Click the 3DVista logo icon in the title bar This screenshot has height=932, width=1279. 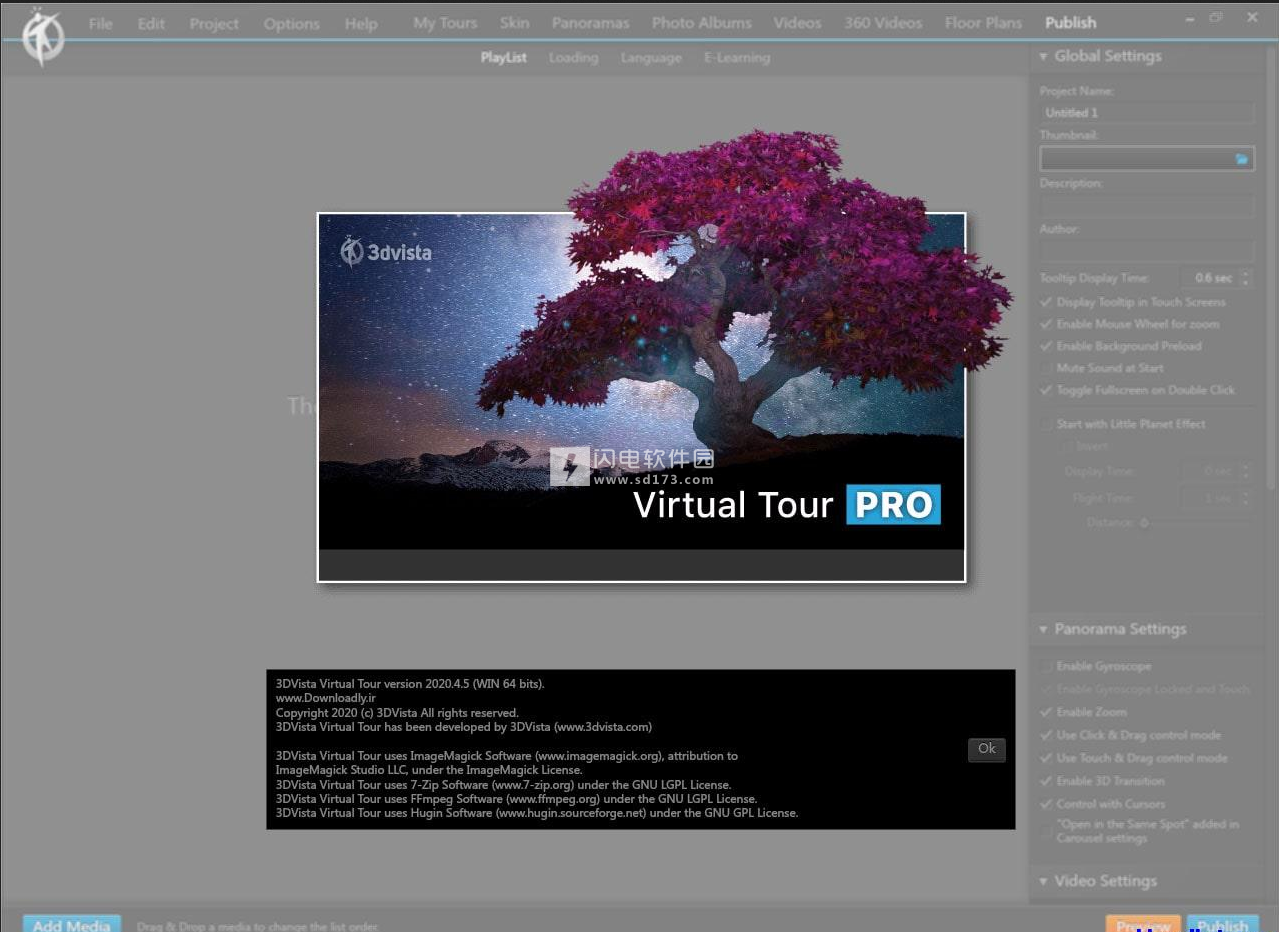(x=43, y=39)
